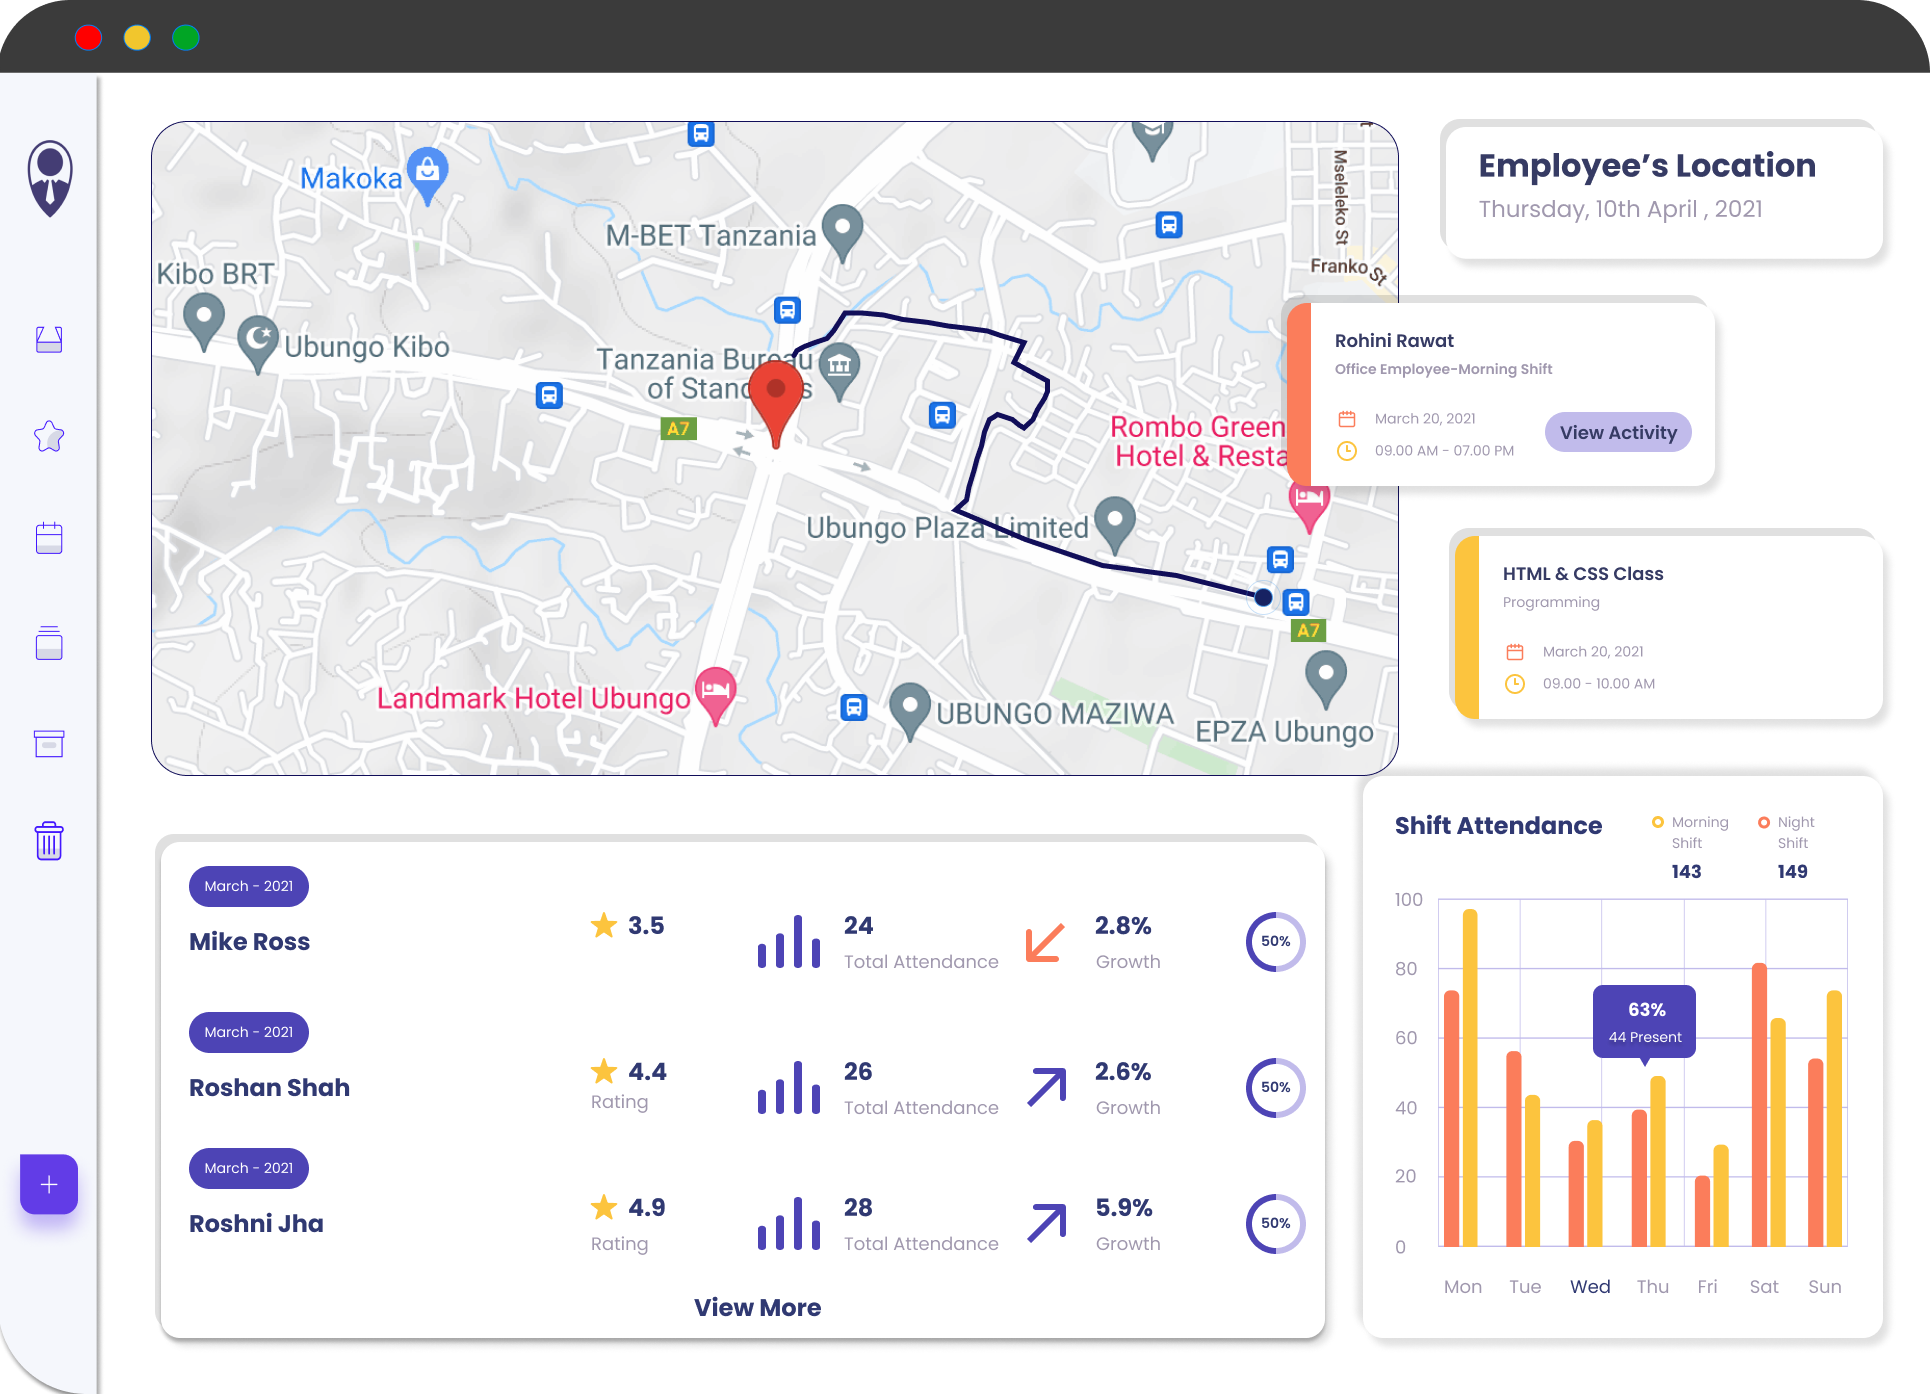The height and width of the screenshot is (1394, 1930).
Task: Click Roshan Shah's 4.4 star rating
Action: (628, 1071)
